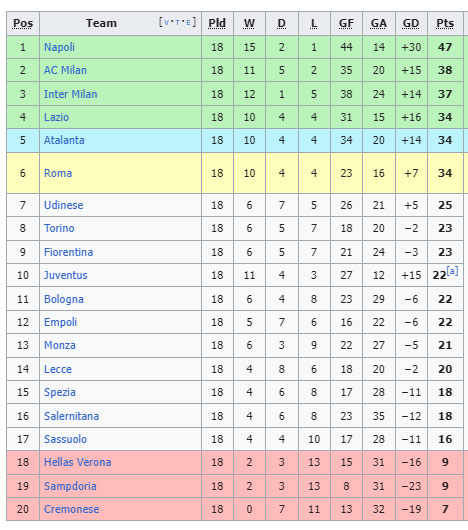Viewport: 468px width, 530px height.
Task: Open the AC Milan team page
Action: coord(65,70)
